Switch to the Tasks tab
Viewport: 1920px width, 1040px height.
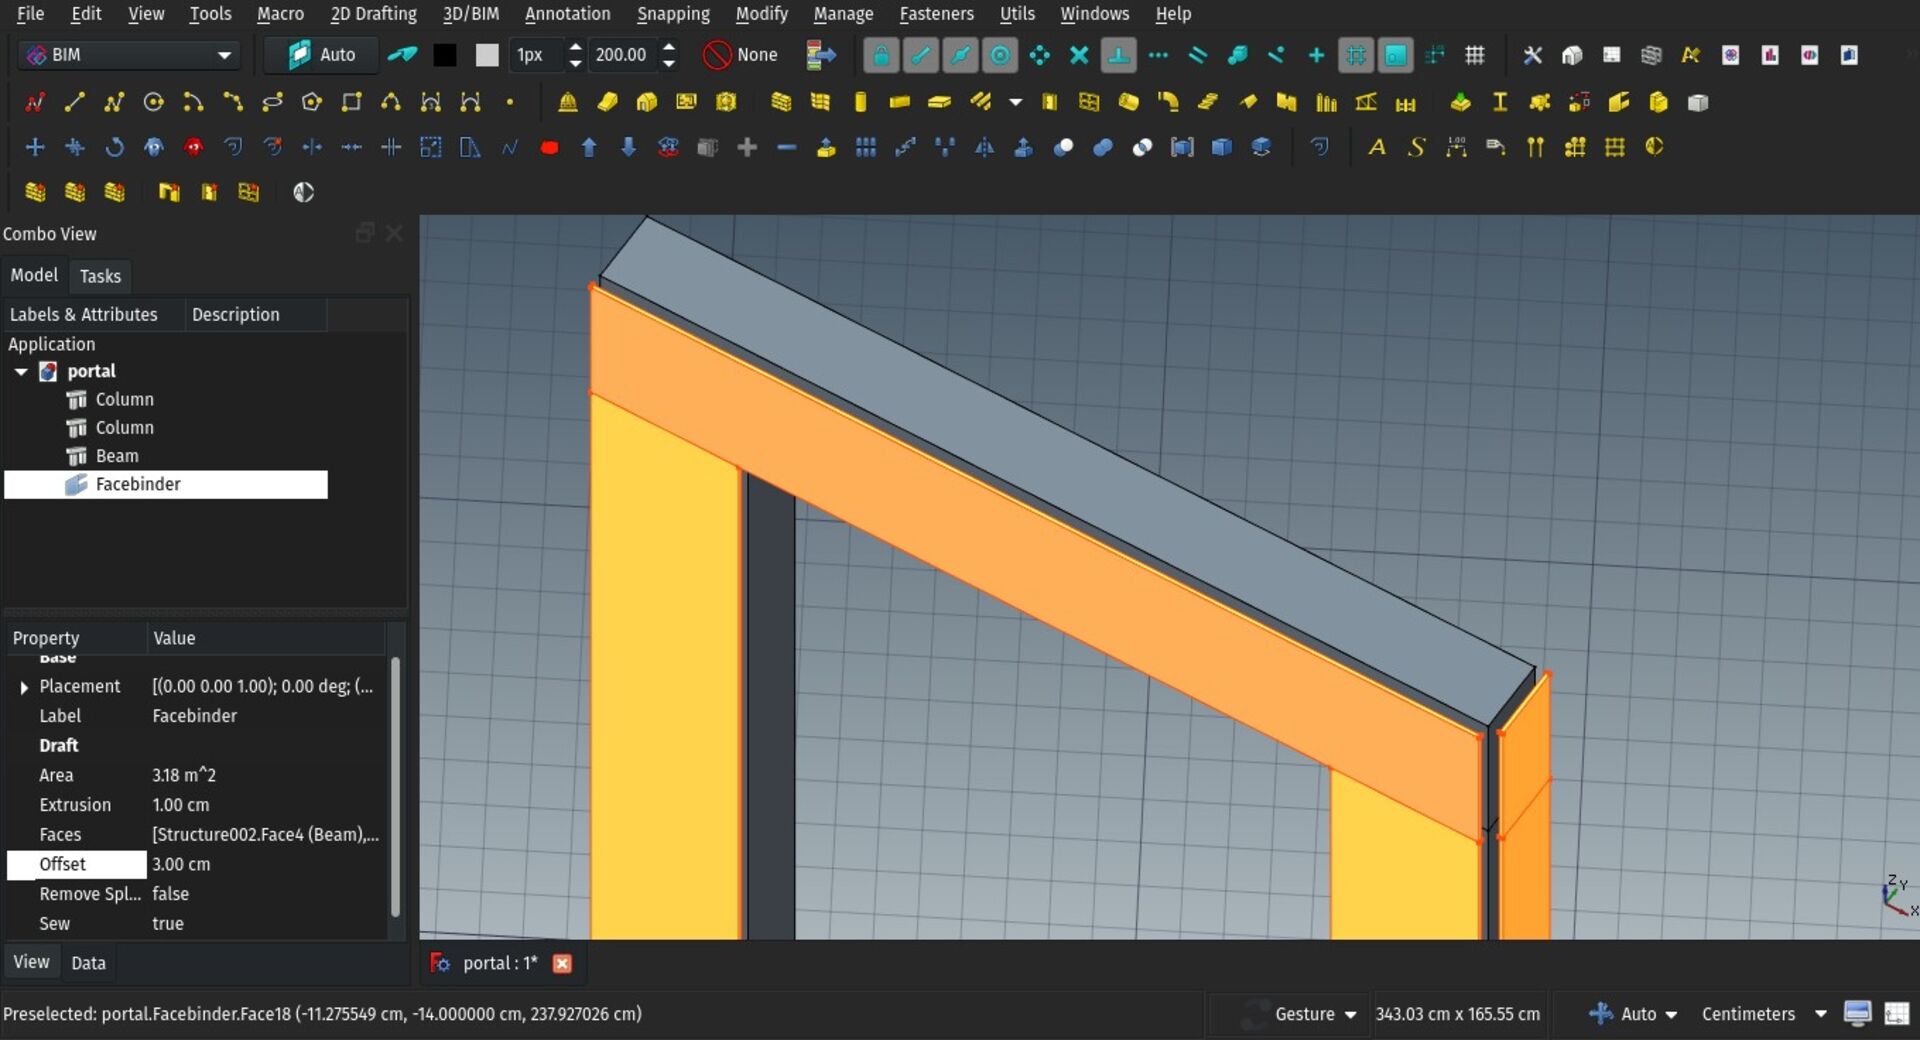click(x=100, y=276)
